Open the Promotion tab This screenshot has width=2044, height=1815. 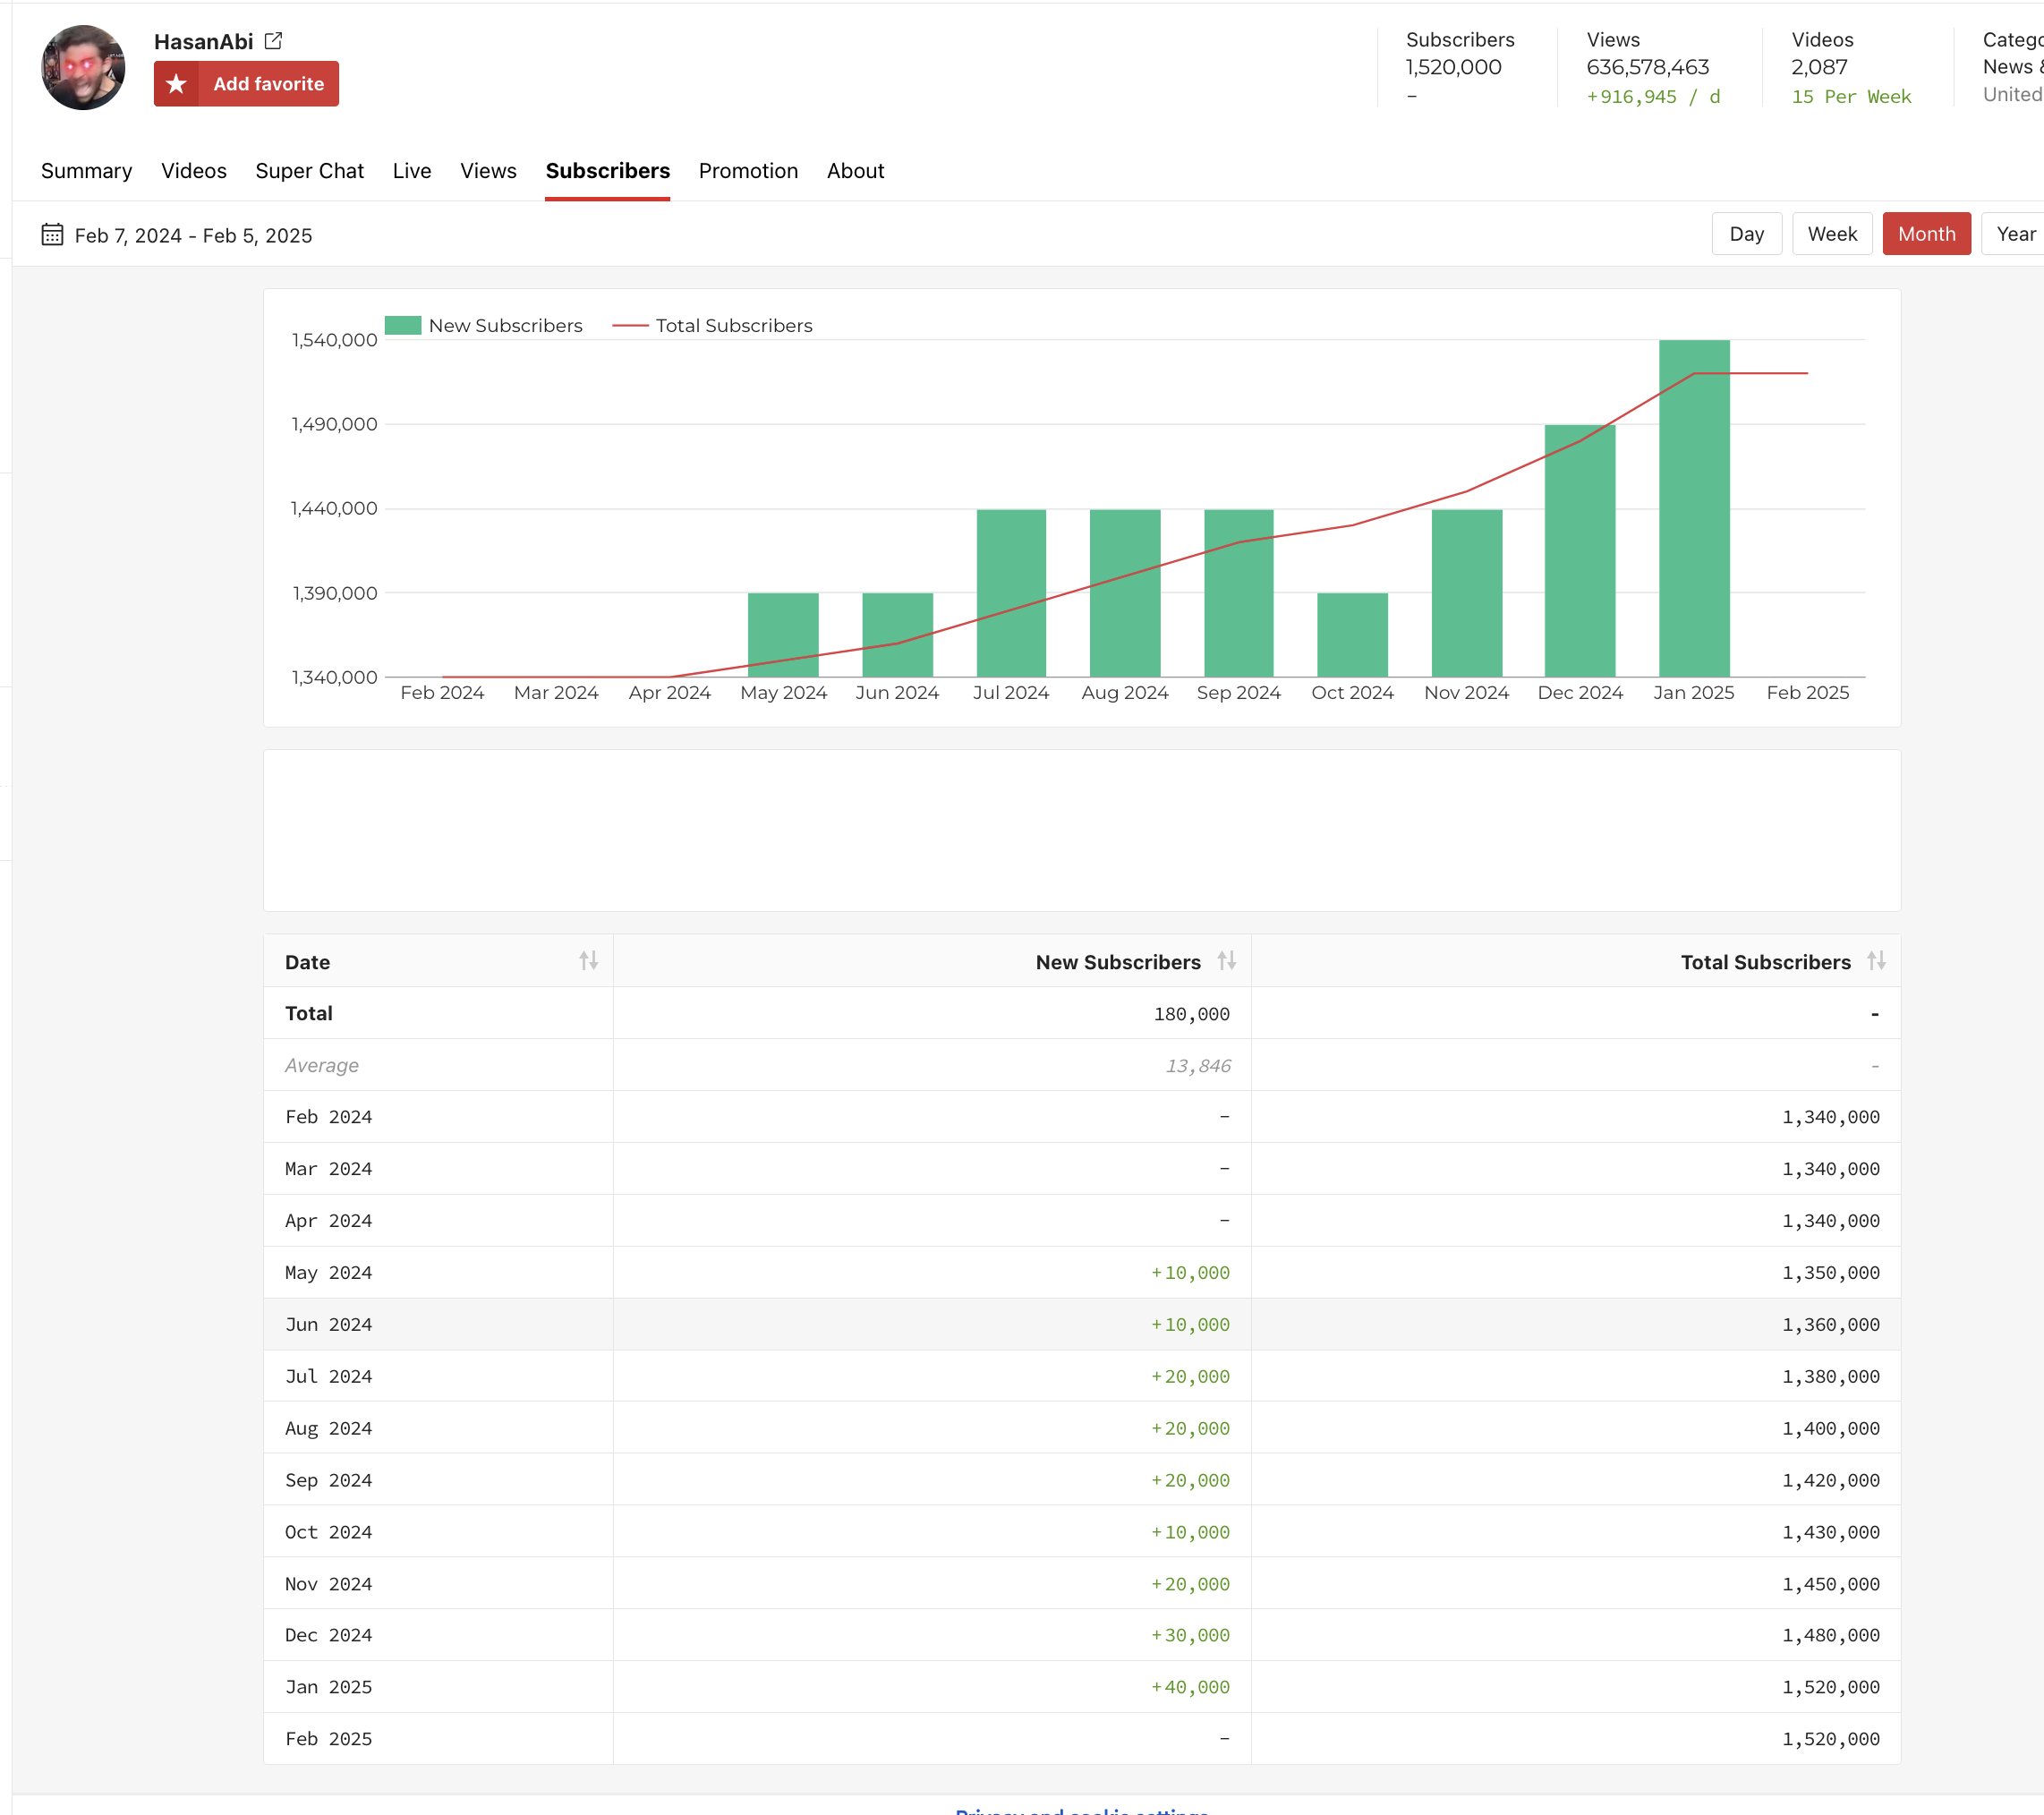tap(748, 171)
